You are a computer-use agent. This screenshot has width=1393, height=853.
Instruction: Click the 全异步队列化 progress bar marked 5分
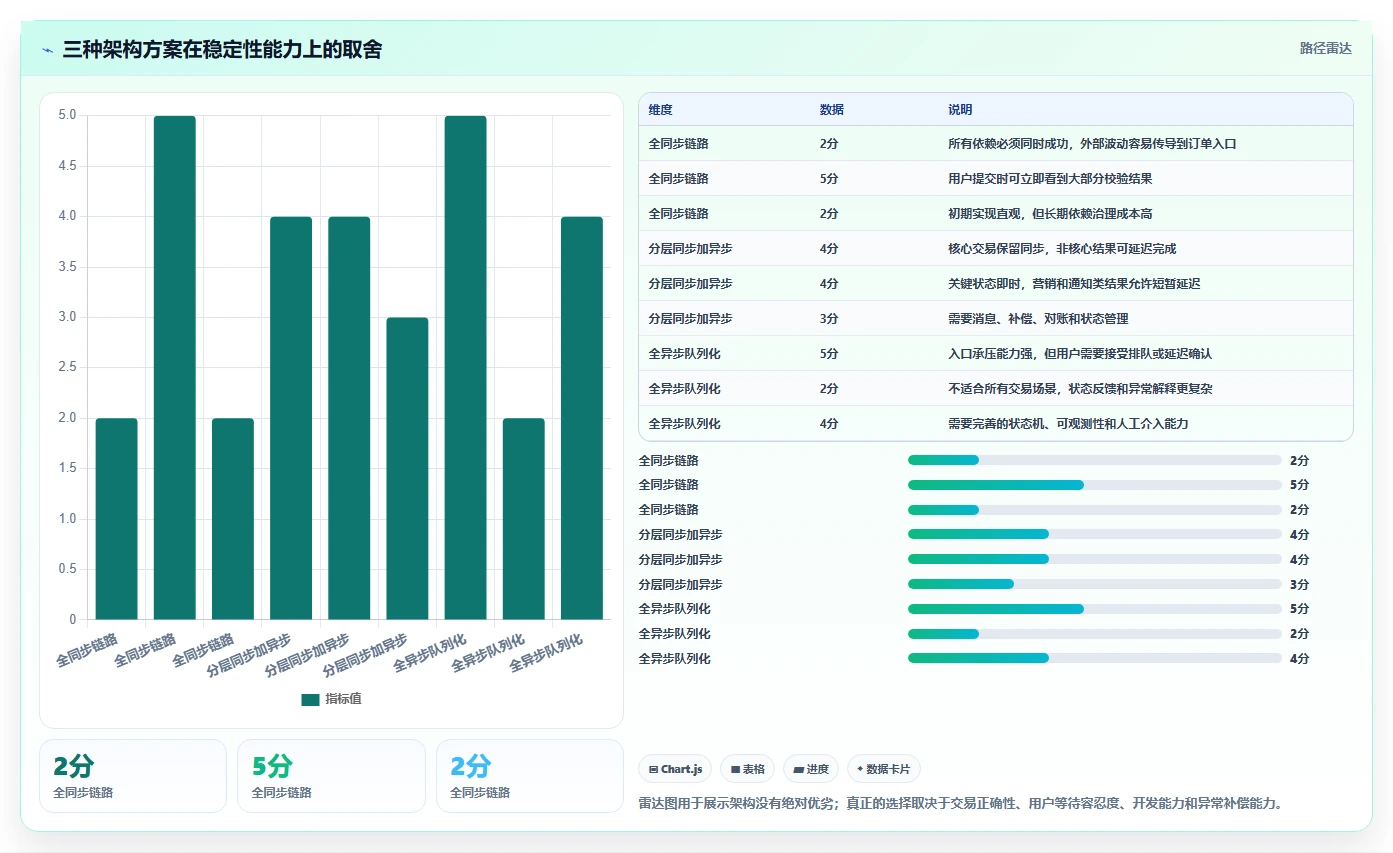(1094, 609)
